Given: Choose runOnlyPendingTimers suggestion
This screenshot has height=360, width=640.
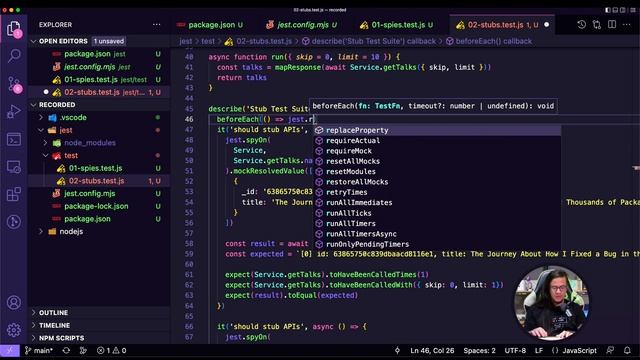Looking at the screenshot, I should click(x=437, y=244).
